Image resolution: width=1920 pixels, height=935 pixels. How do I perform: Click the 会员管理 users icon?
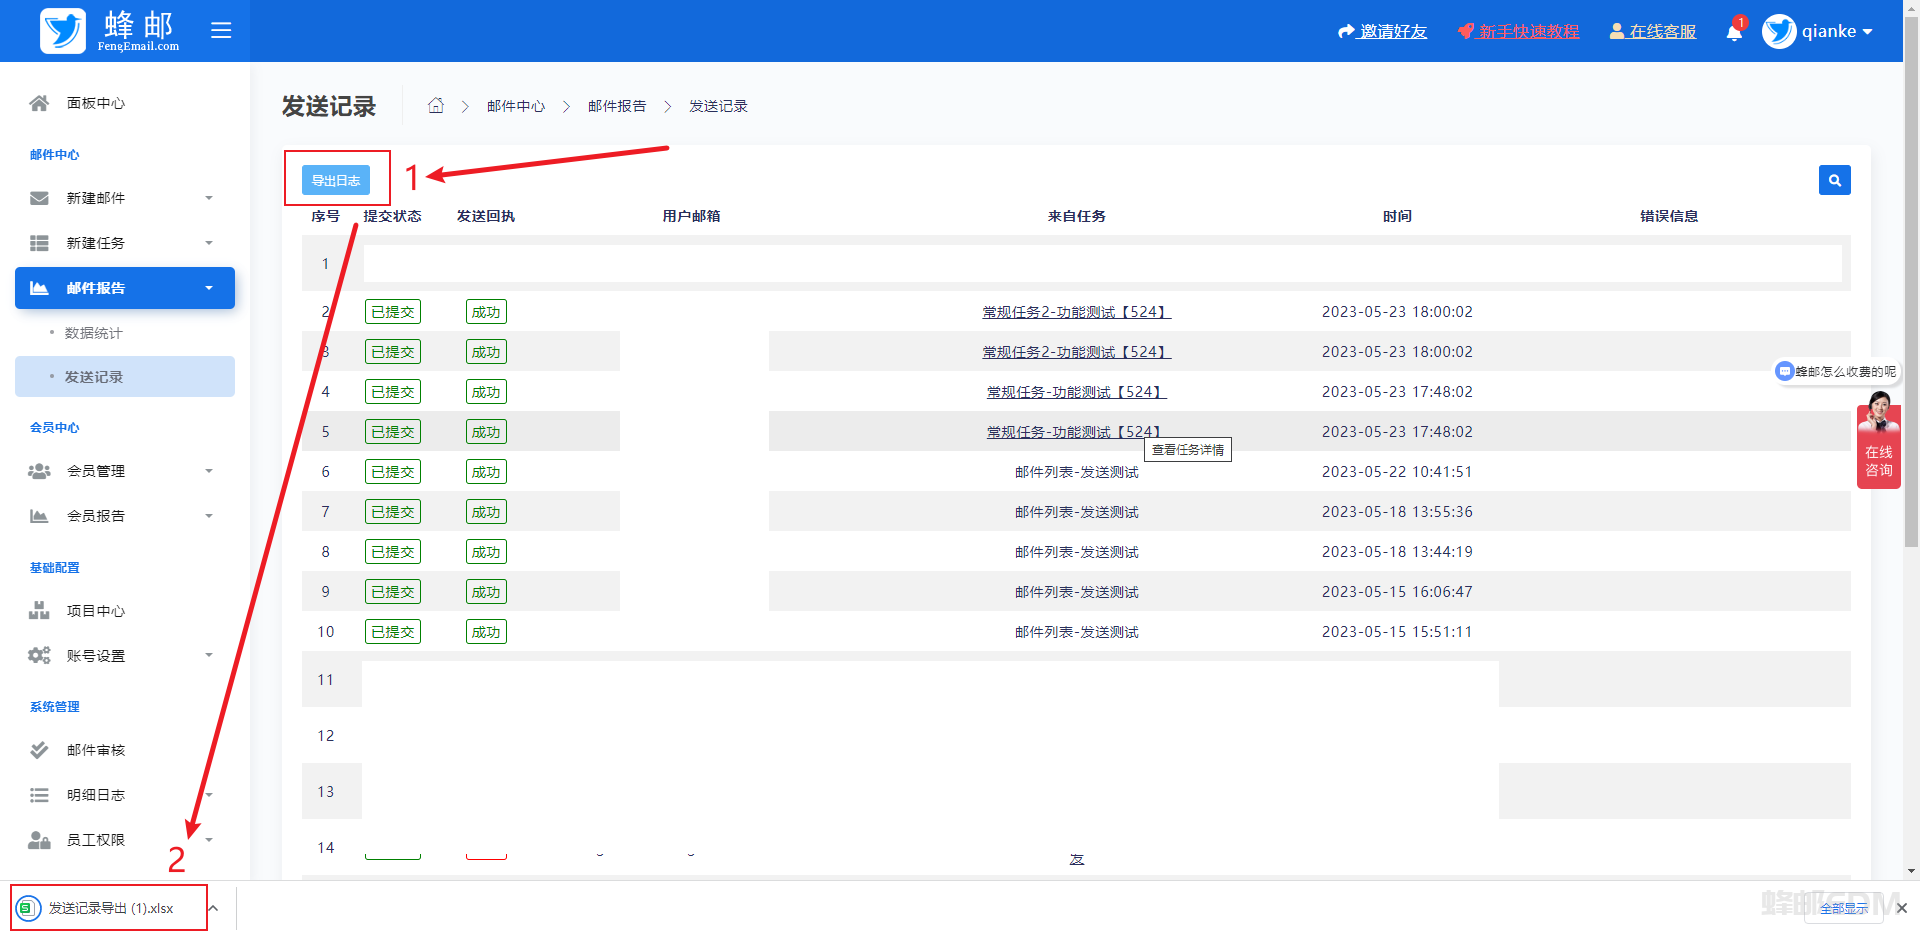click(x=39, y=471)
